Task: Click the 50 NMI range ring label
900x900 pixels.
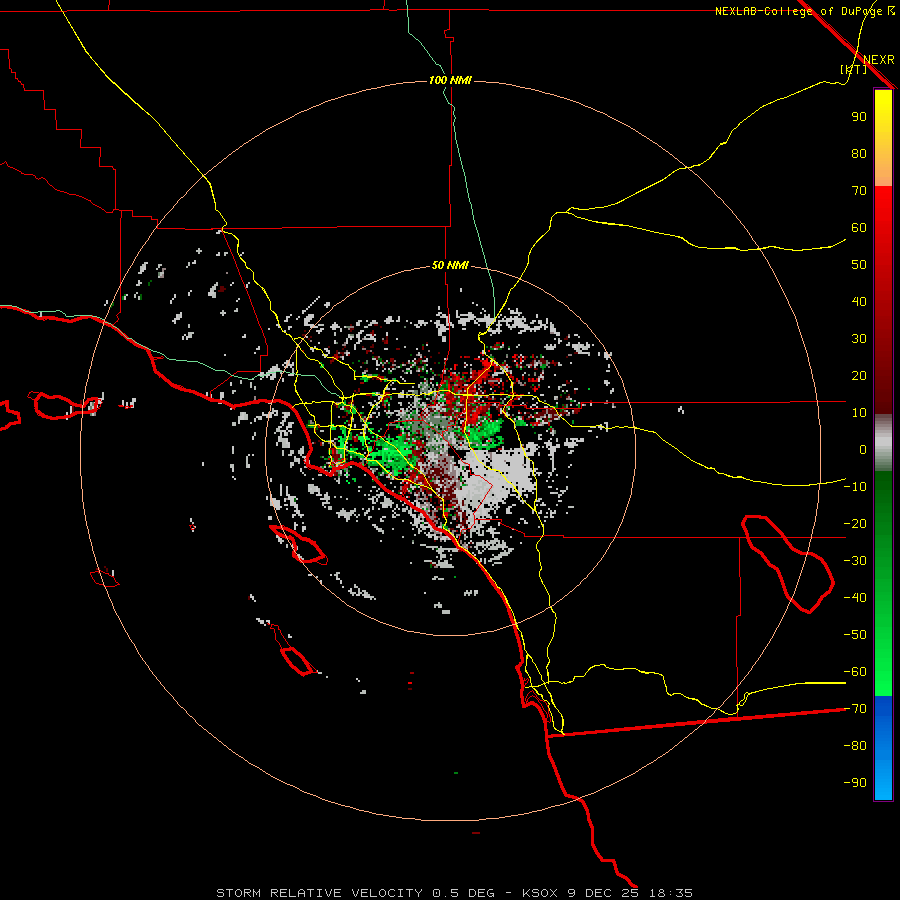Action: (450, 265)
